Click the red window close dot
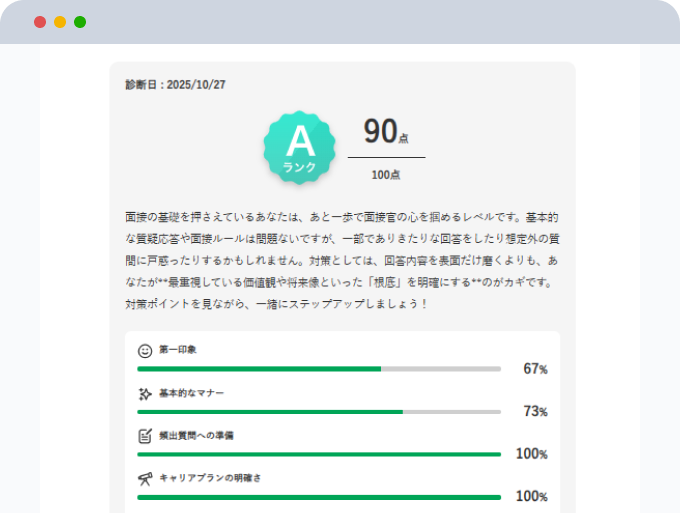This screenshot has height=513, width=680. point(40,22)
